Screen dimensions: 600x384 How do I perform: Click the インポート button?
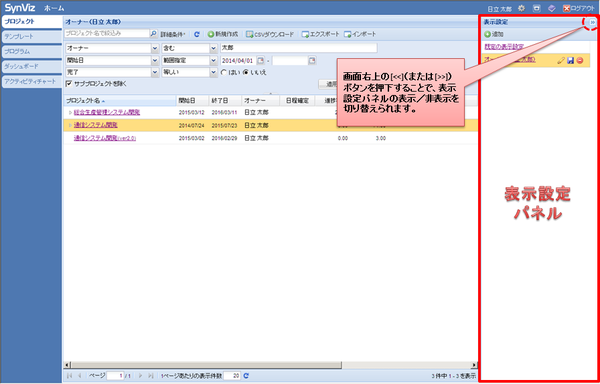pyautogui.click(x=360, y=34)
